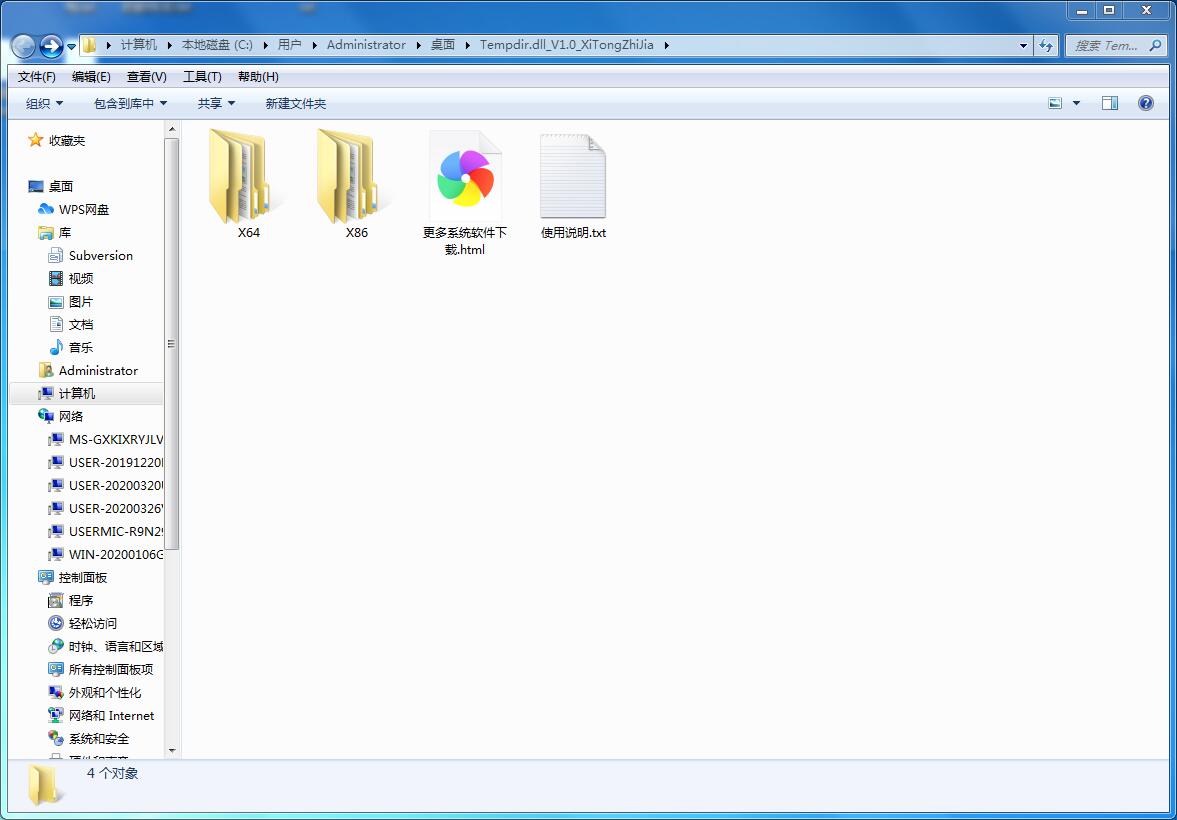Refresh the folder using the address bar refresh icon
The height and width of the screenshot is (820, 1177).
1046,45
